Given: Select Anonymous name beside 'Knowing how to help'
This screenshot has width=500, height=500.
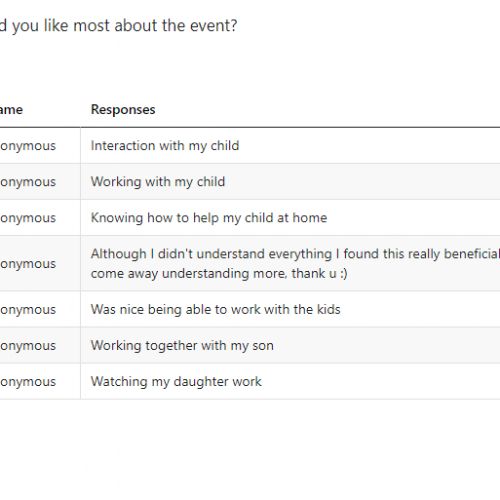Looking at the screenshot, I should 28,218.
